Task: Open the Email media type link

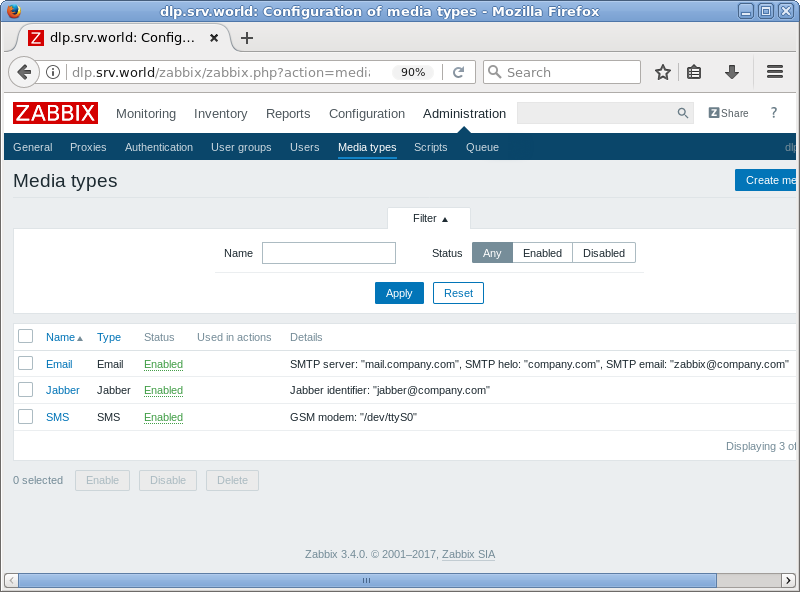Action: pos(59,364)
